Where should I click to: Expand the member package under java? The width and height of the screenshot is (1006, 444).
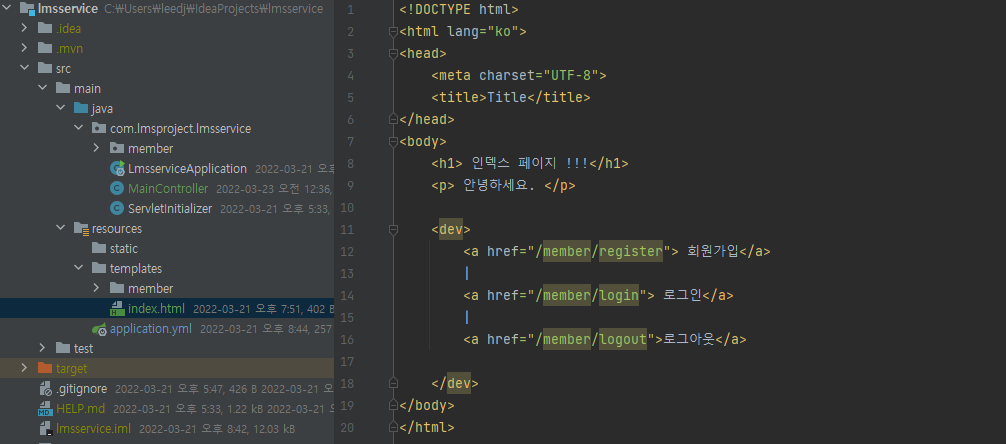coord(96,148)
